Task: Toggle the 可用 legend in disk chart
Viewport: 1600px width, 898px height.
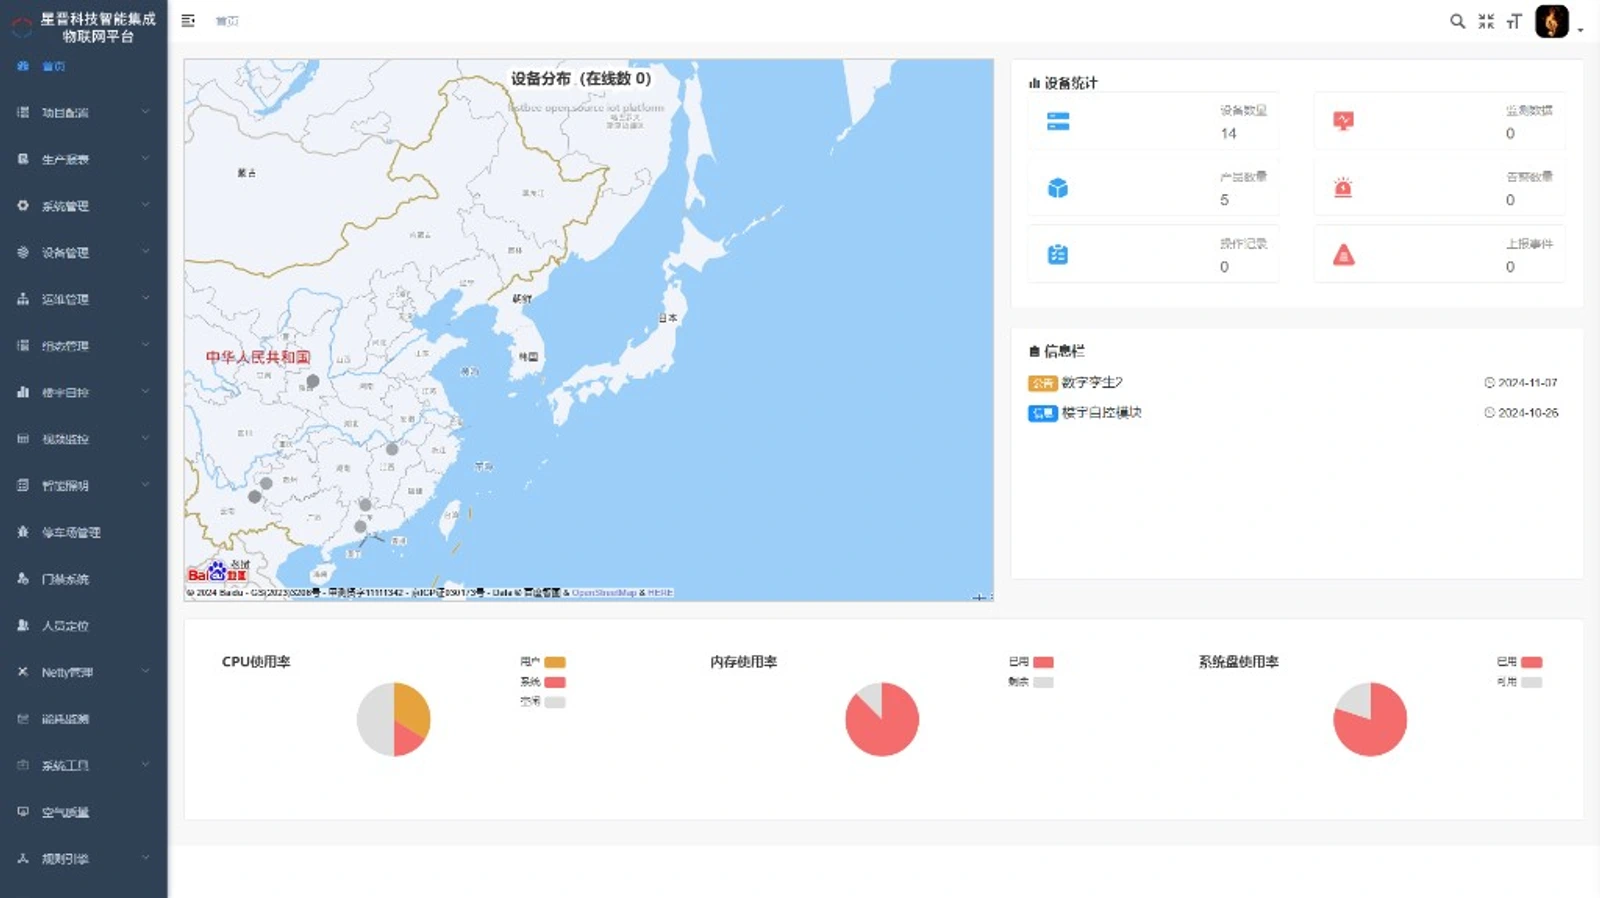Action: 1519,682
